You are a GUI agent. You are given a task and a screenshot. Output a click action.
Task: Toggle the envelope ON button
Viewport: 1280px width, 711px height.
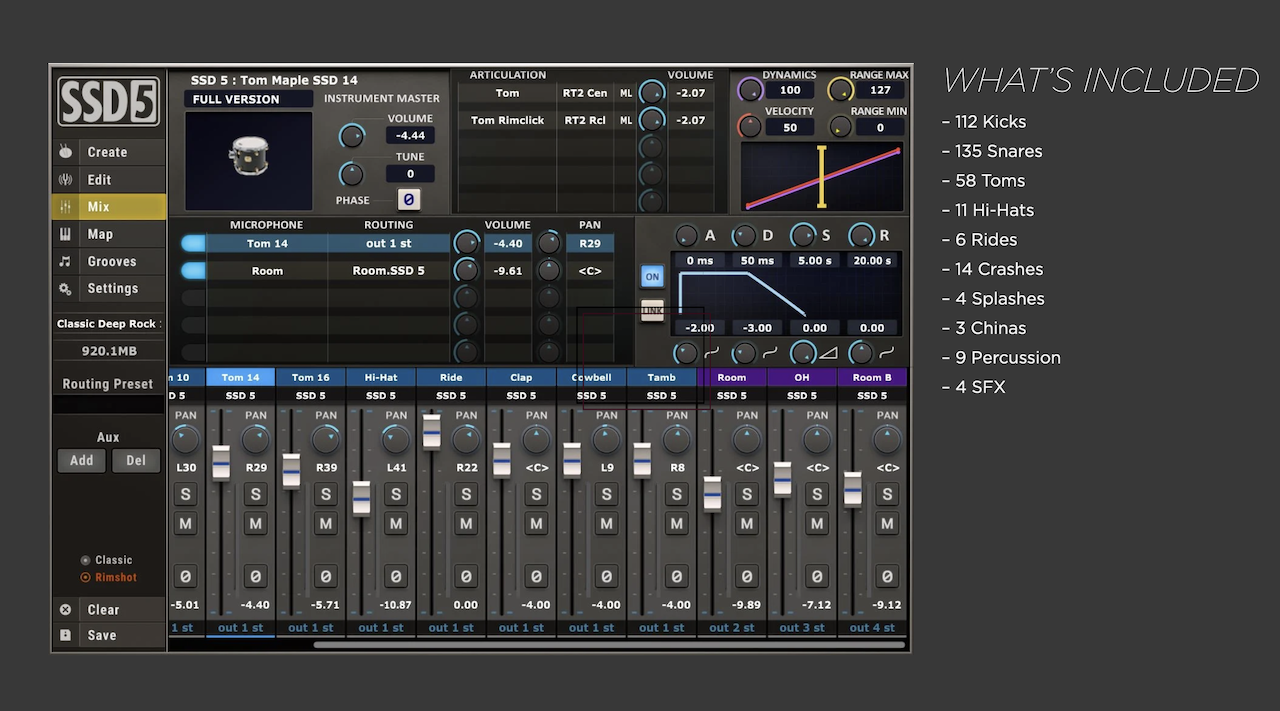(652, 276)
